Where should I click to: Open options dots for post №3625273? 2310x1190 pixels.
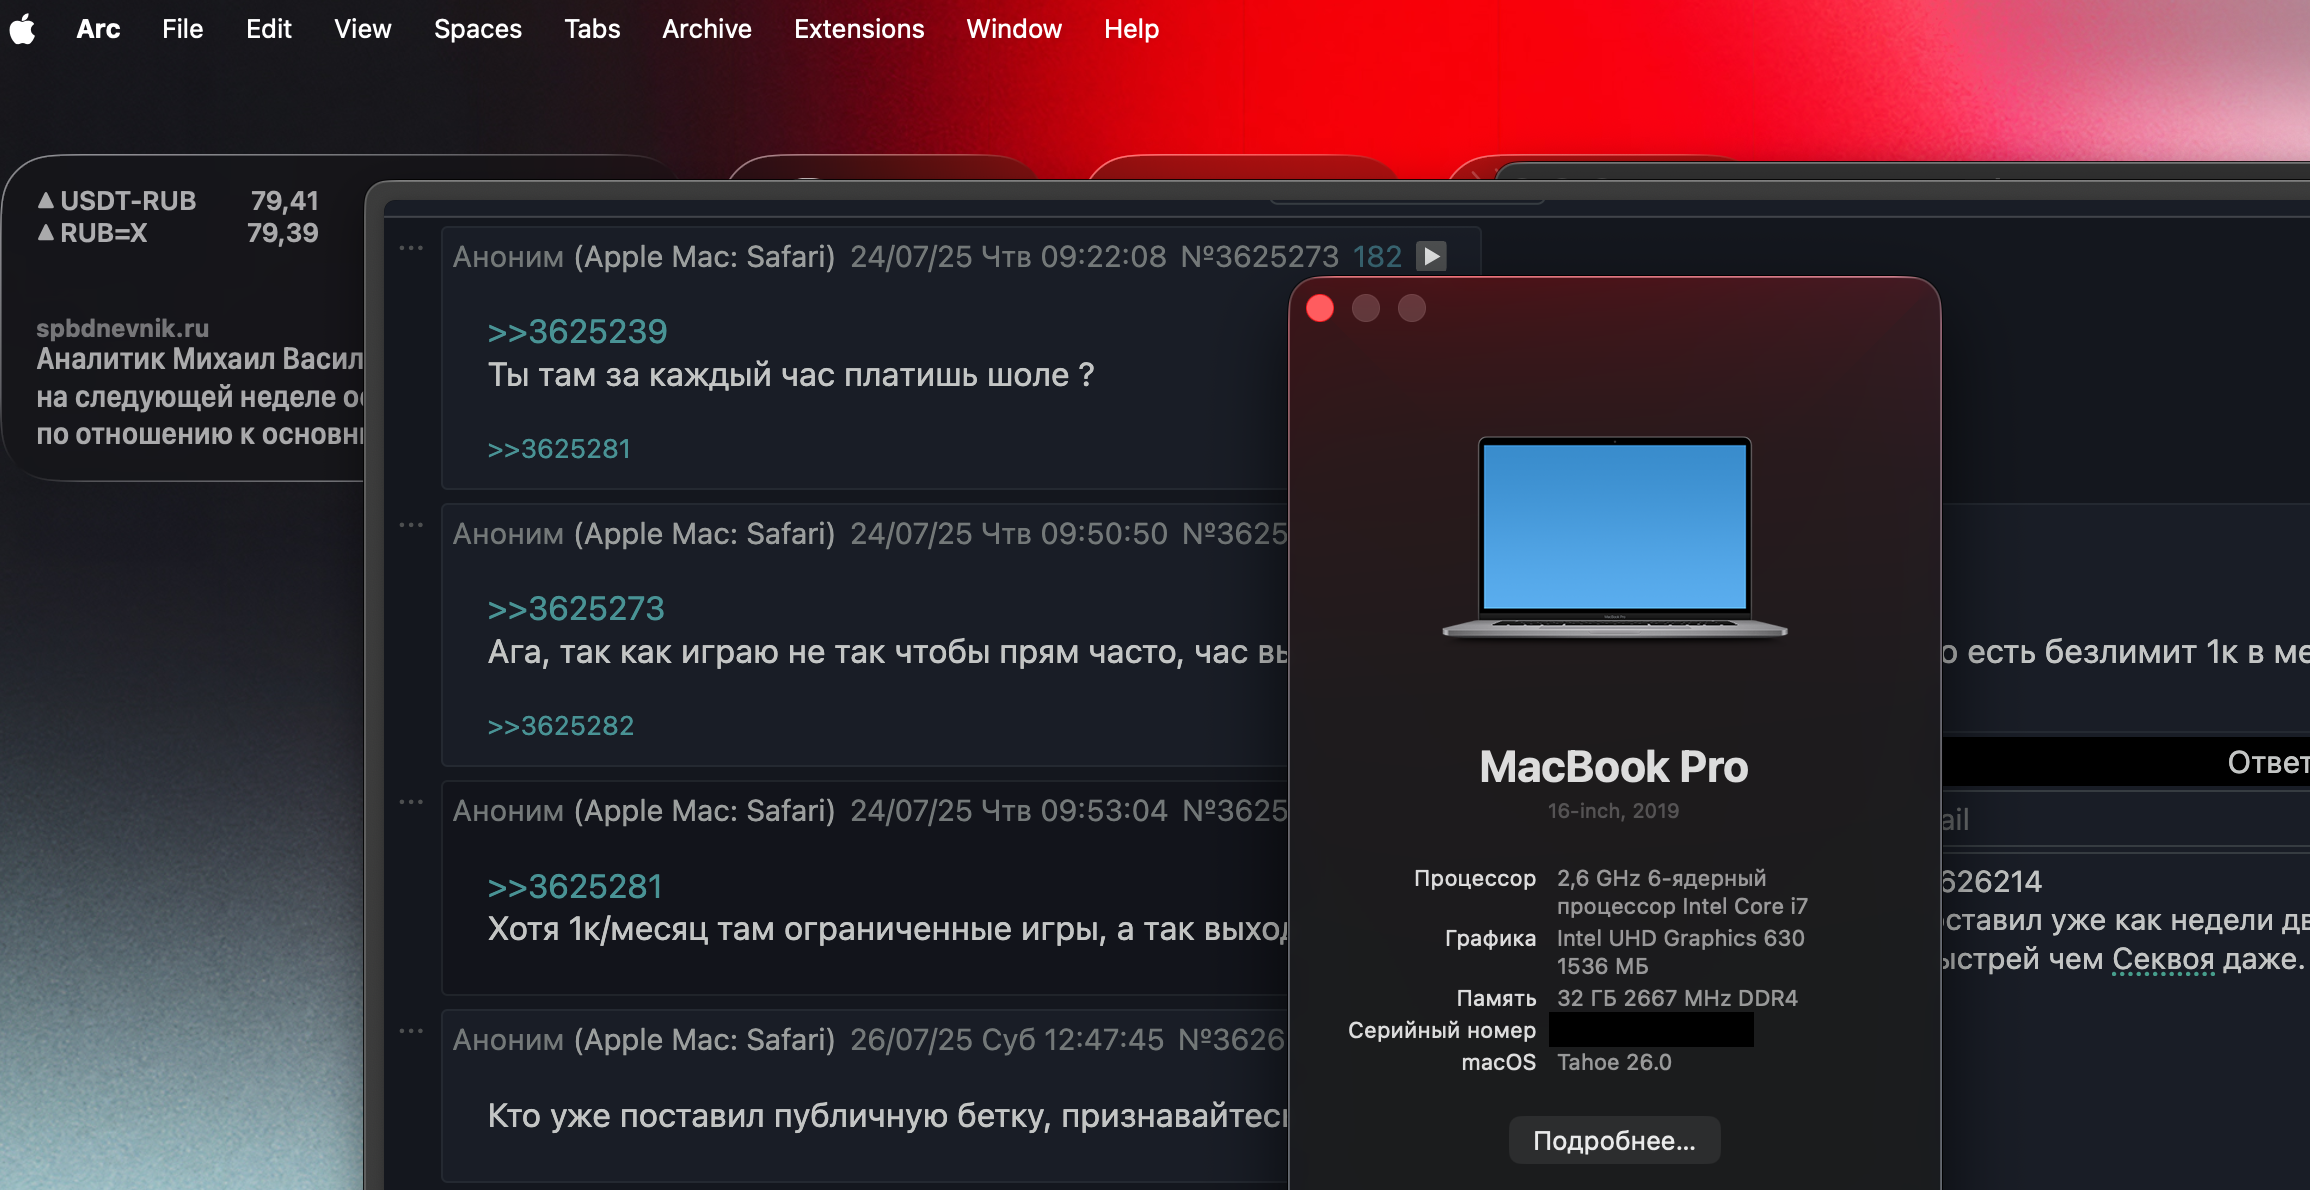411,248
